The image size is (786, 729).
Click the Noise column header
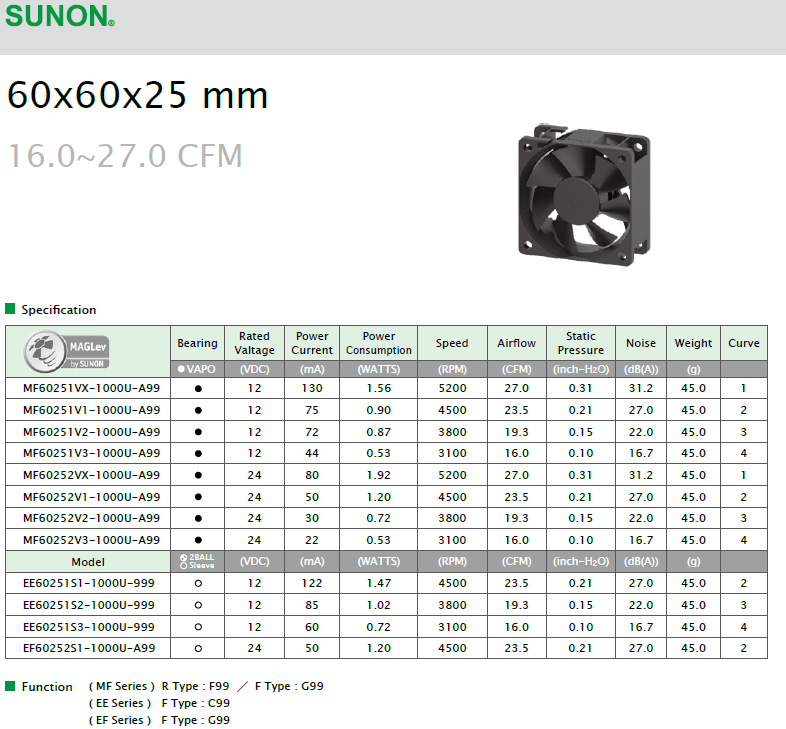tap(641, 343)
